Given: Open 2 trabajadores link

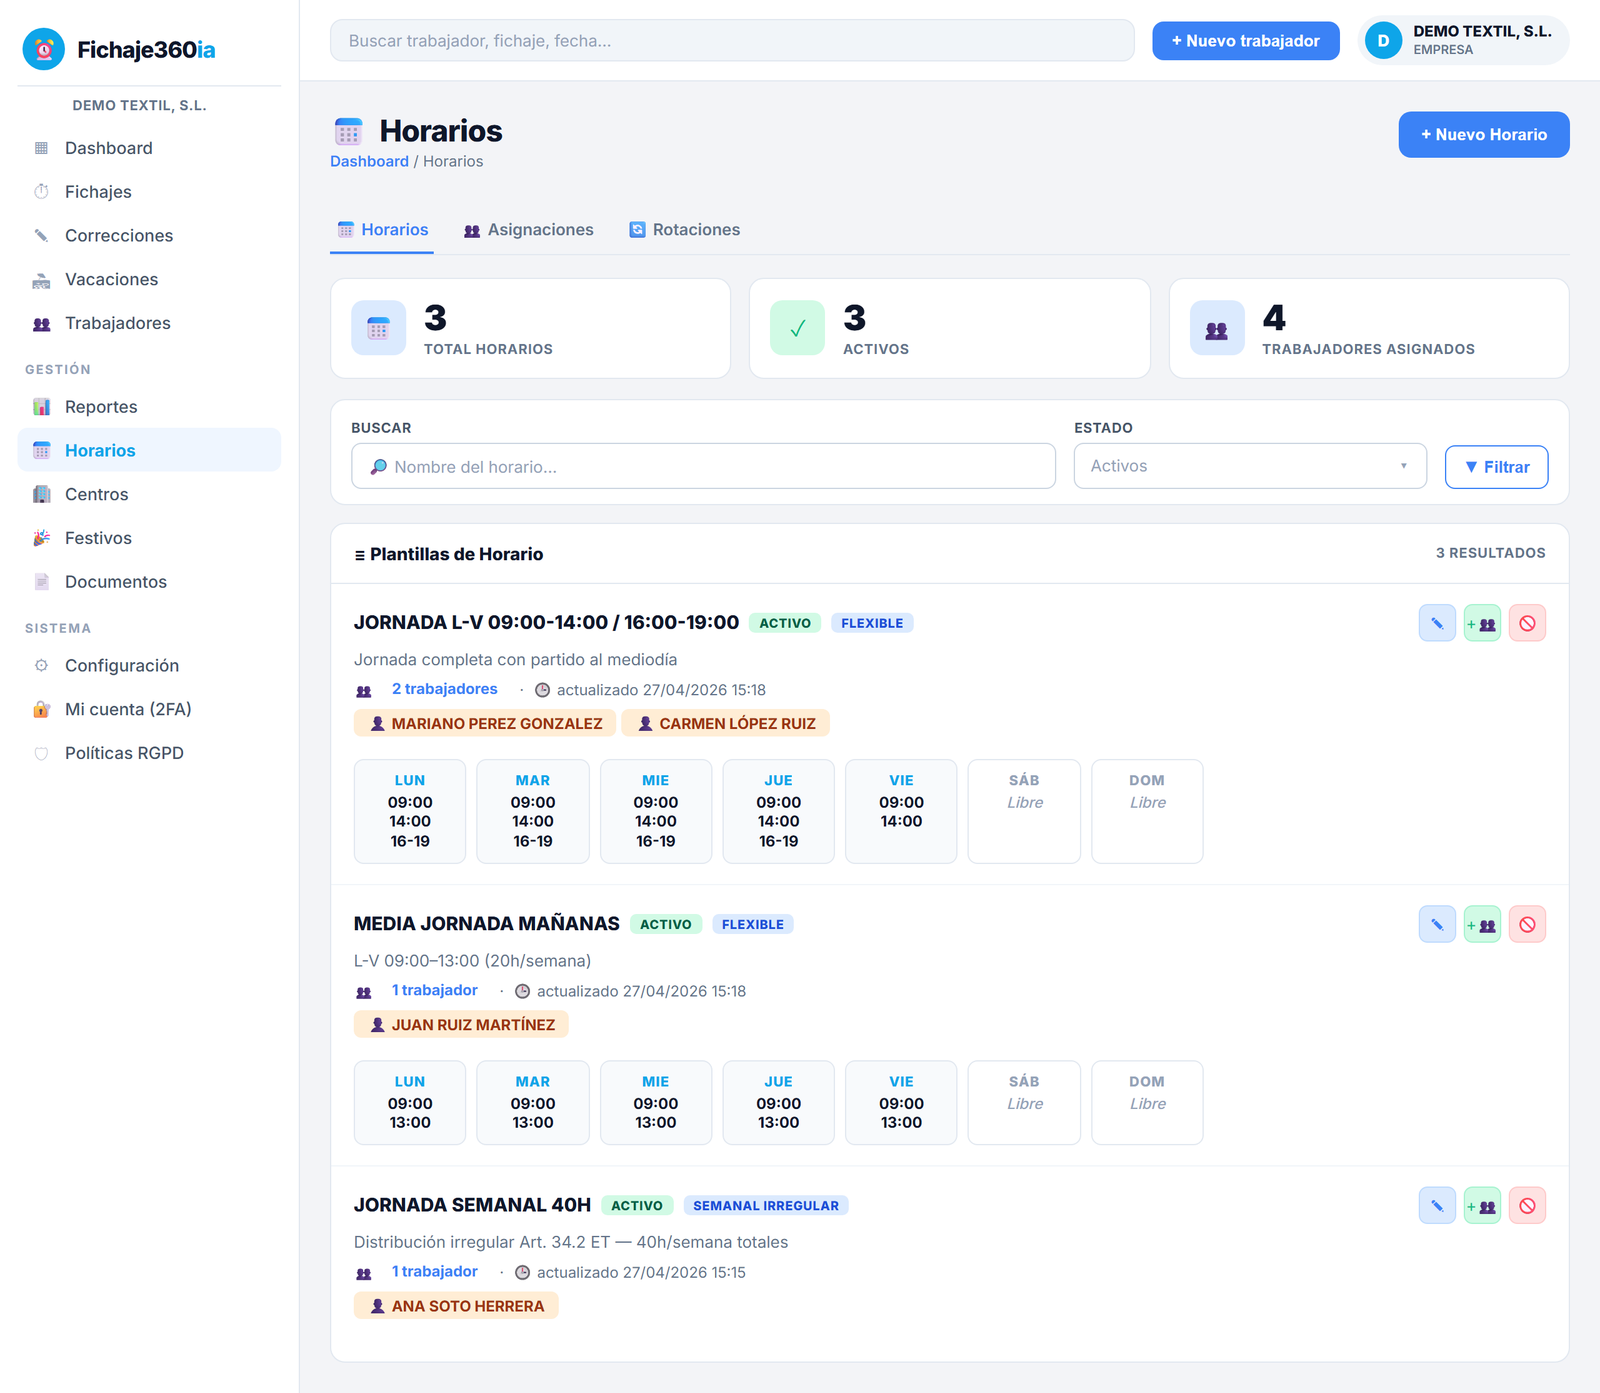Looking at the screenshot, I should [444, 689].
